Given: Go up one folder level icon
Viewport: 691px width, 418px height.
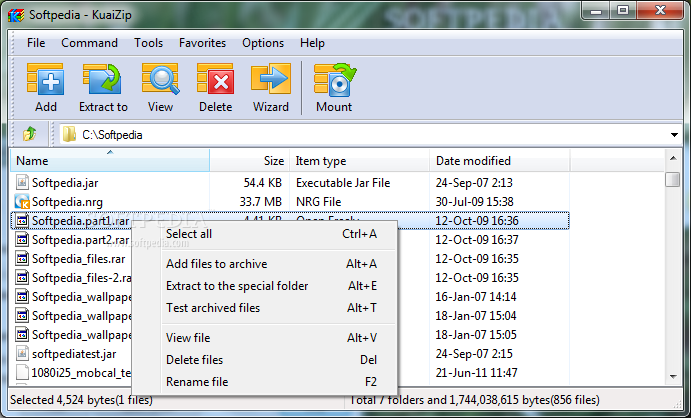Looking at the screenshot, I should (29, 133).
